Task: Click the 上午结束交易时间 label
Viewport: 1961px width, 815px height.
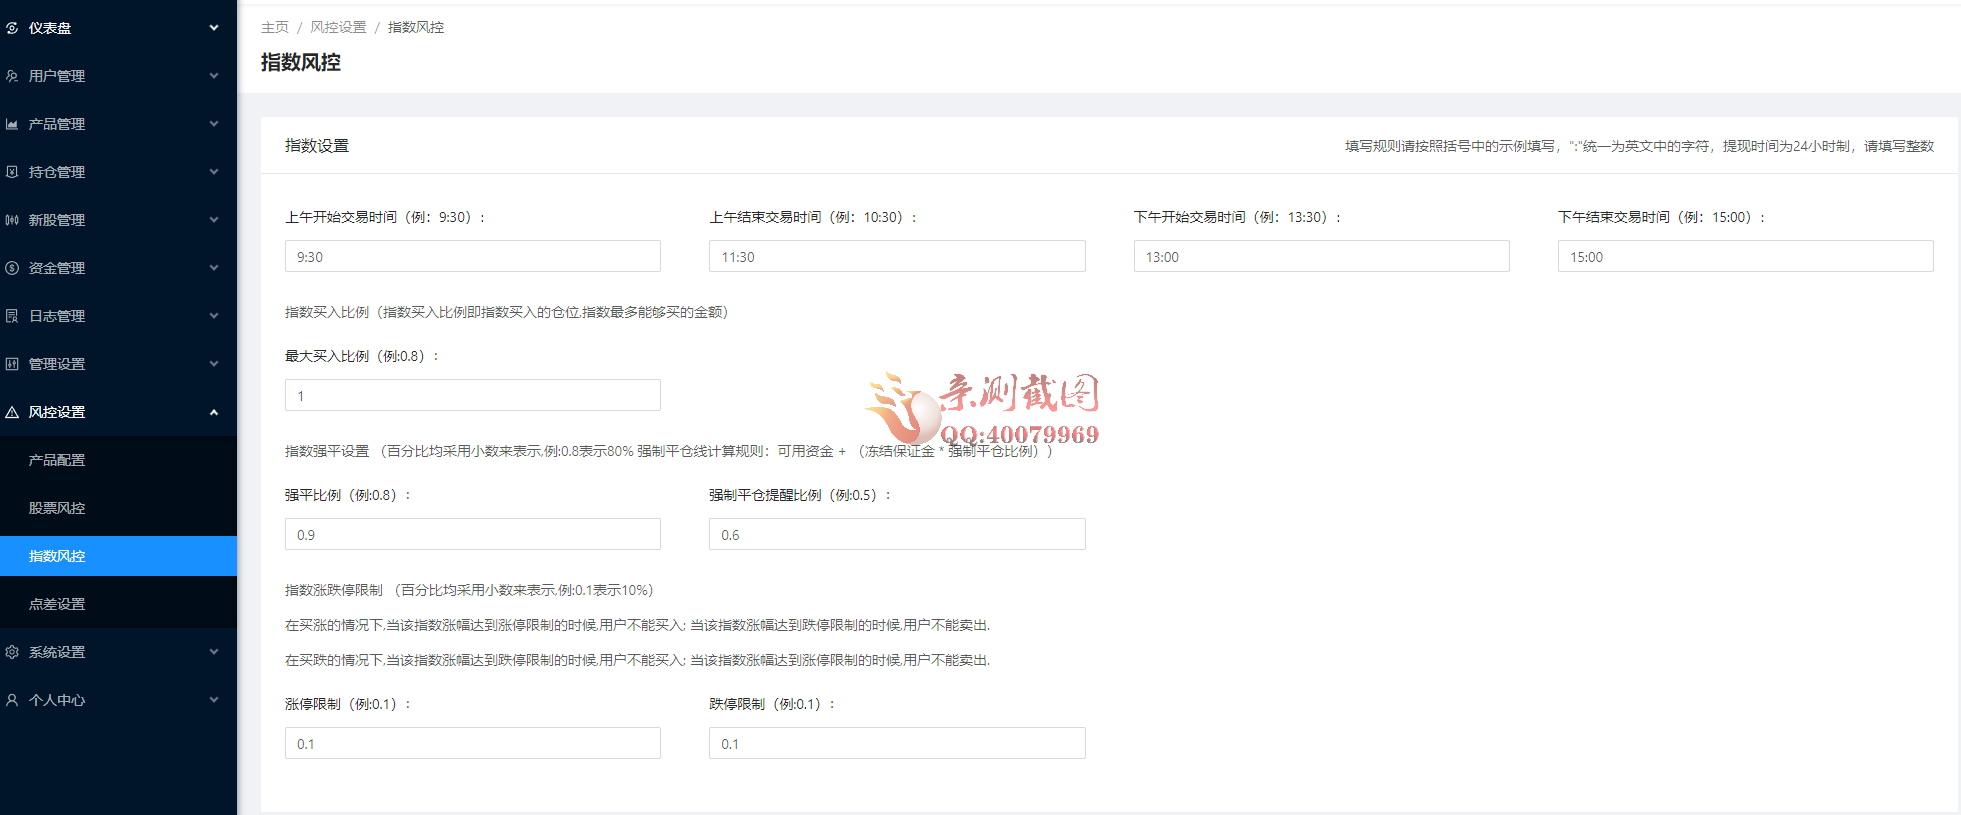Action: 813,217
